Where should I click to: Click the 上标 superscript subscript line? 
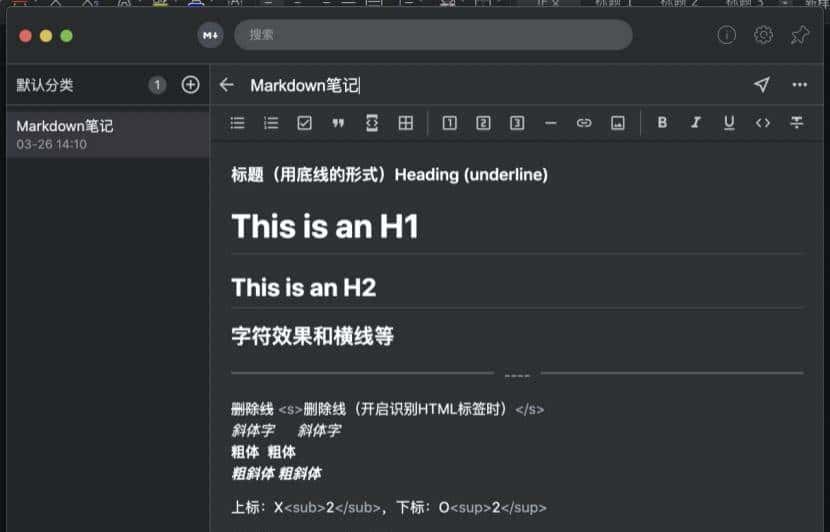(389, 507)
